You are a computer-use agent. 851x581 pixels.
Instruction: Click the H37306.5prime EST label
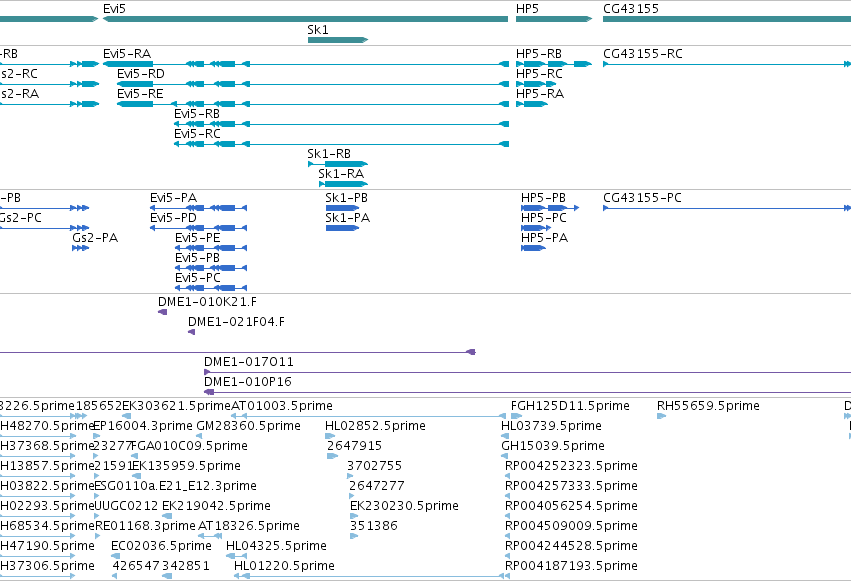47,567
